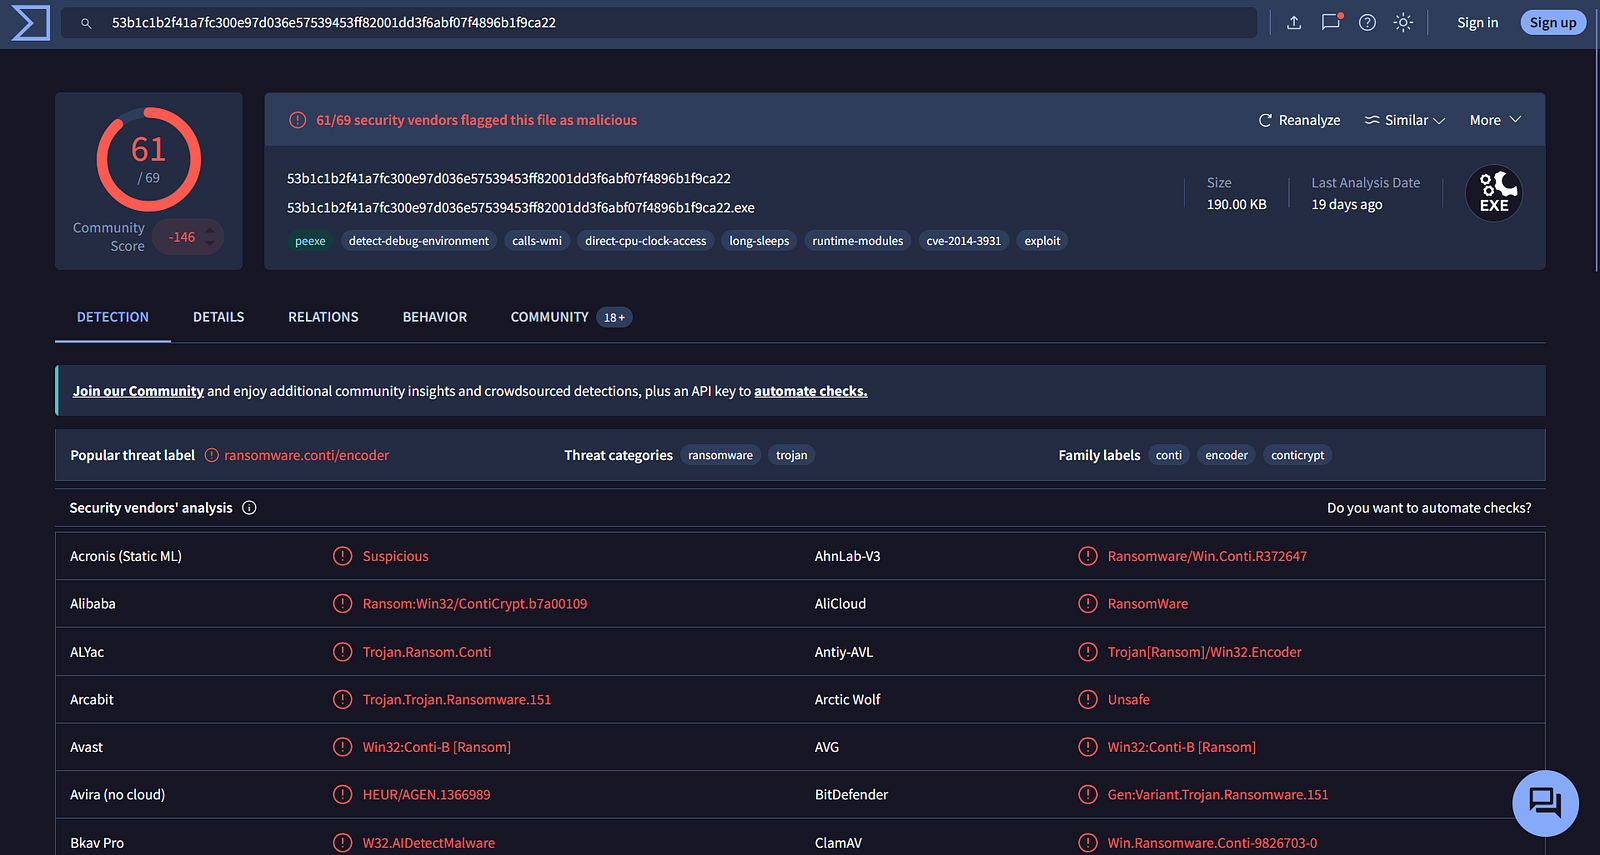Click the Ransom:Win32/ContiCrypt.b7a00109 detection
Screen dimensions: 1600x855
pyautogui.click(x=475, y=604)
